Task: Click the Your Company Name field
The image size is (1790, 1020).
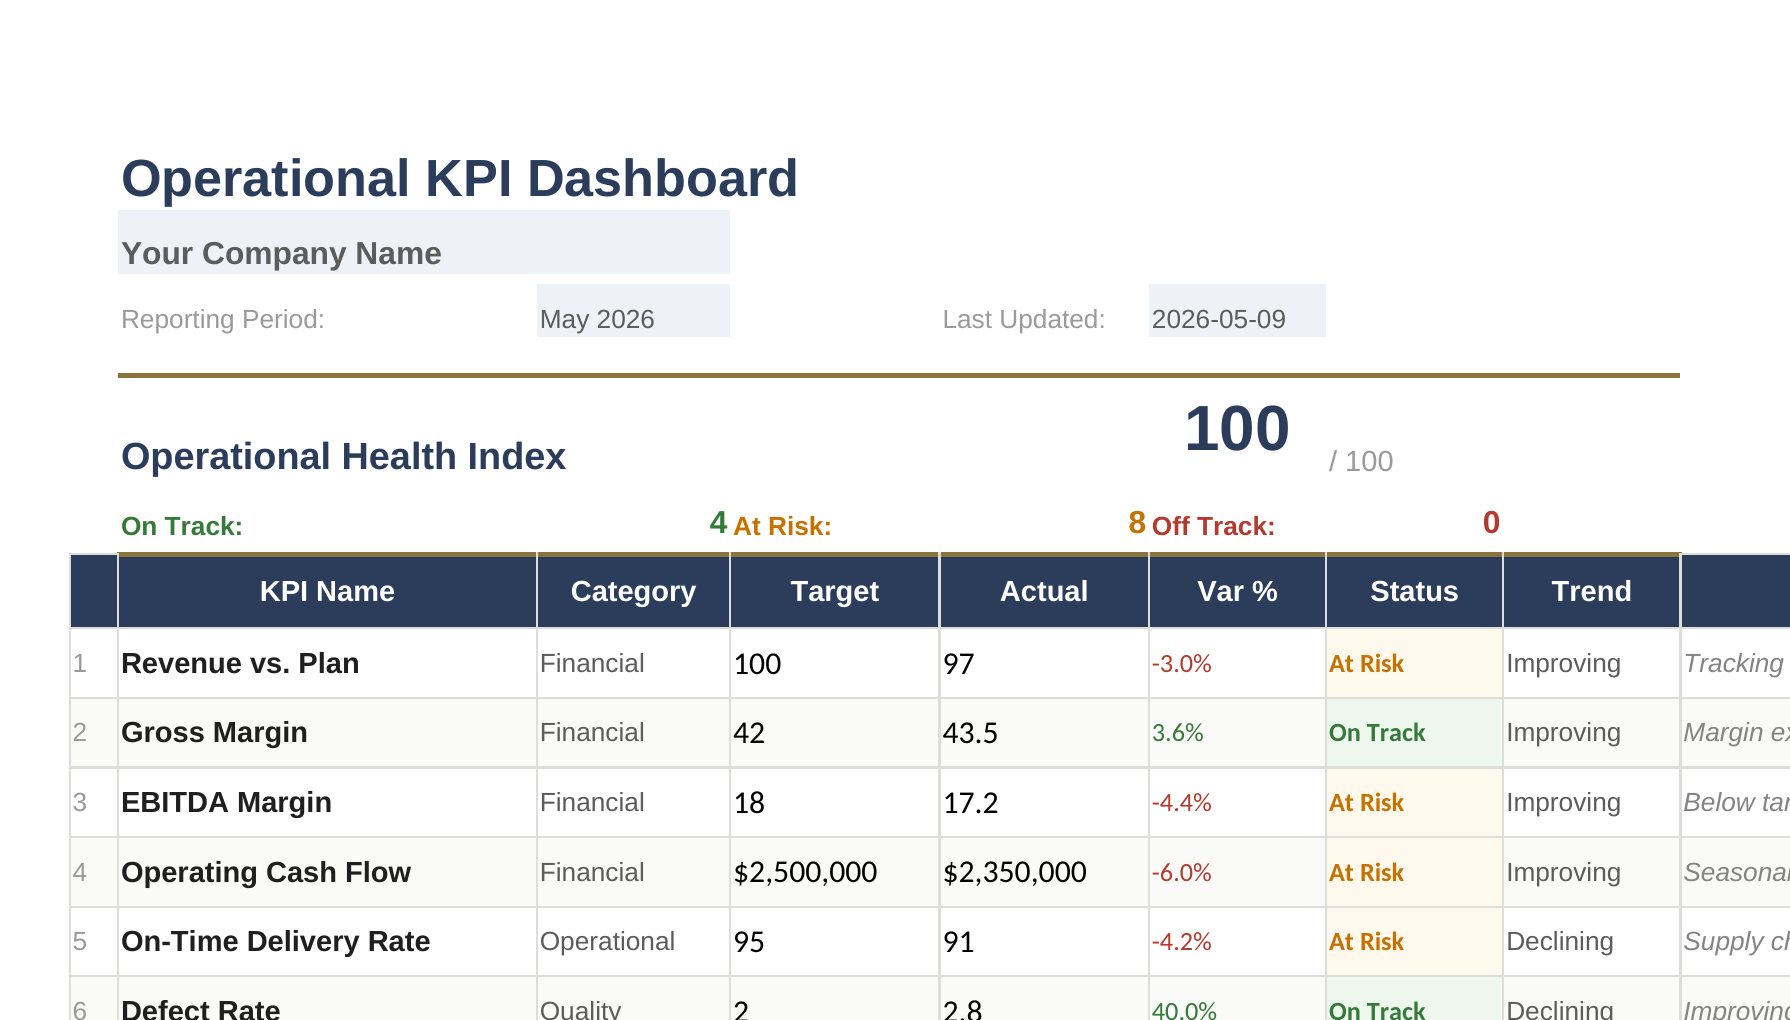Action: click(424, 242)
